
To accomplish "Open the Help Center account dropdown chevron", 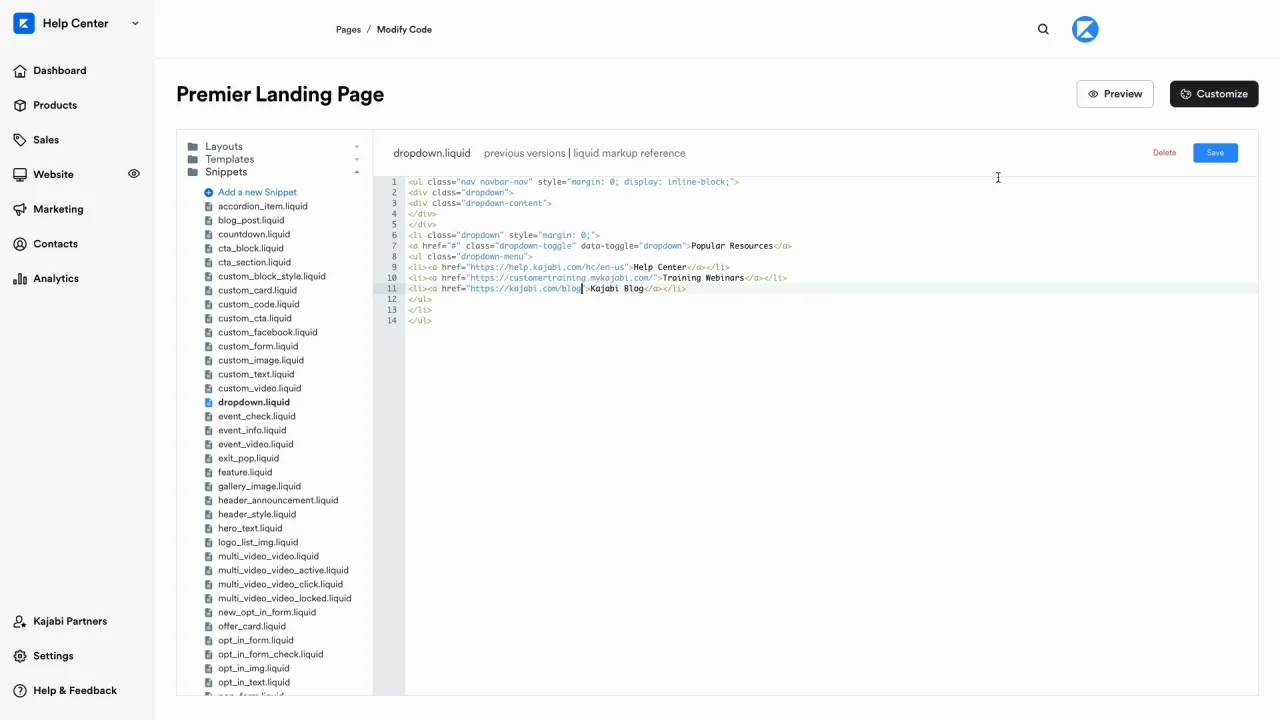I will [x=135, y=23].
